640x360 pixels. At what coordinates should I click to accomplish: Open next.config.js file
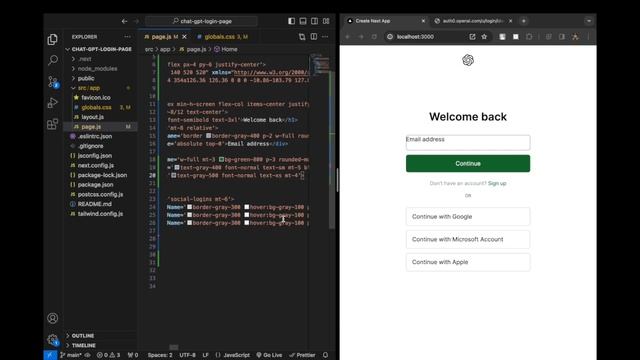pos(96,165)
